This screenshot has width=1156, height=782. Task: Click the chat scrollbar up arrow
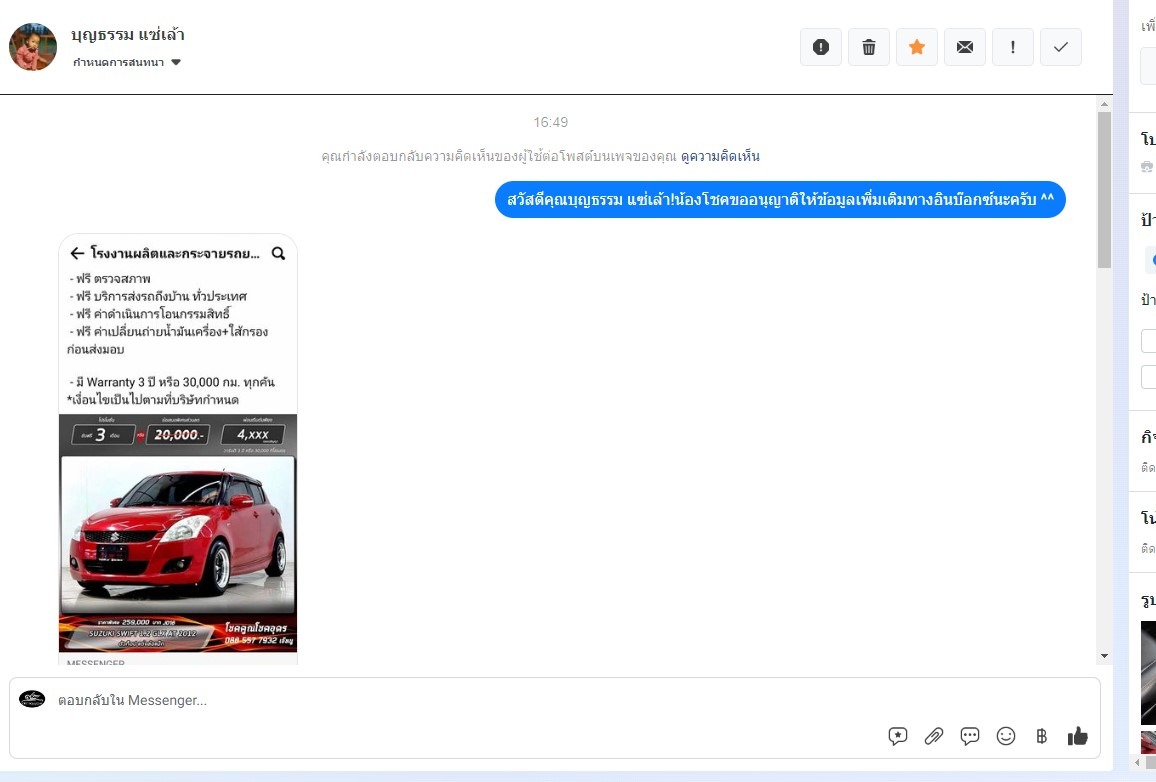coord(1104,104)
